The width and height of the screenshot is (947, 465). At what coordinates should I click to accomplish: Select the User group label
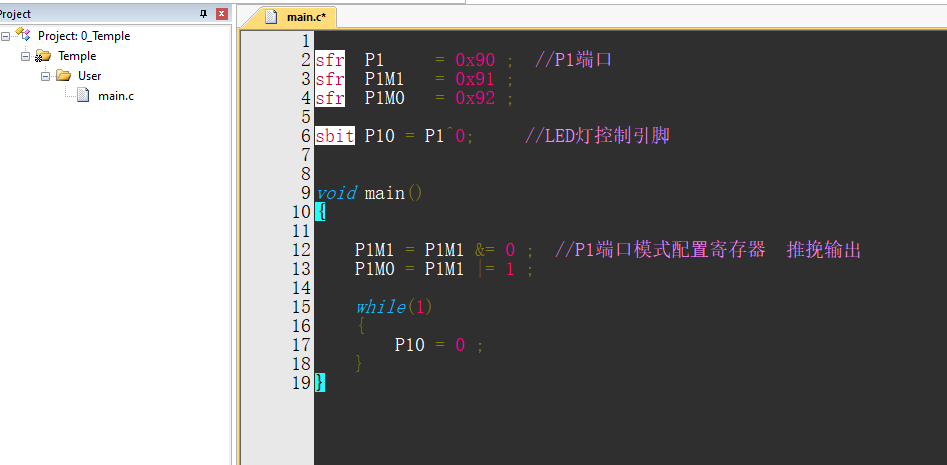[89, 76]
